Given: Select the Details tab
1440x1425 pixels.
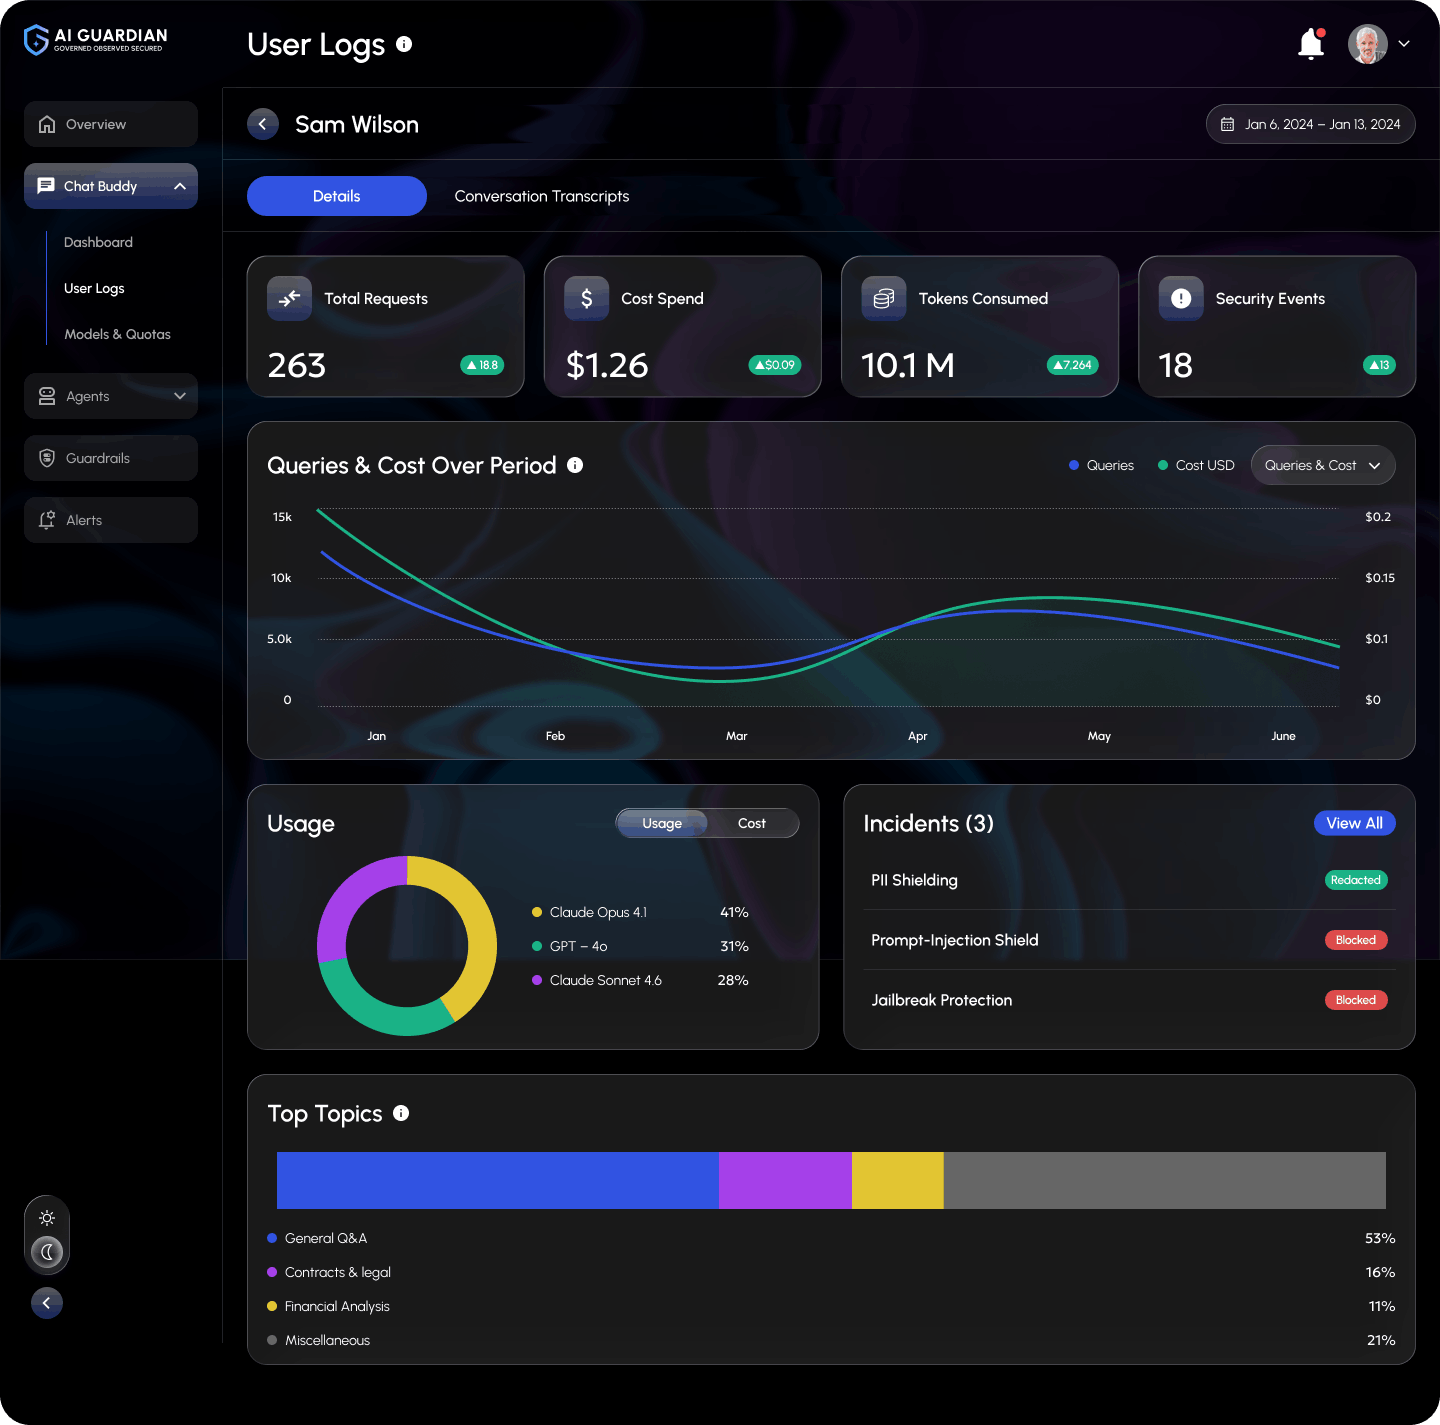Looking at the screenshot, I should [x=337, y=196].
